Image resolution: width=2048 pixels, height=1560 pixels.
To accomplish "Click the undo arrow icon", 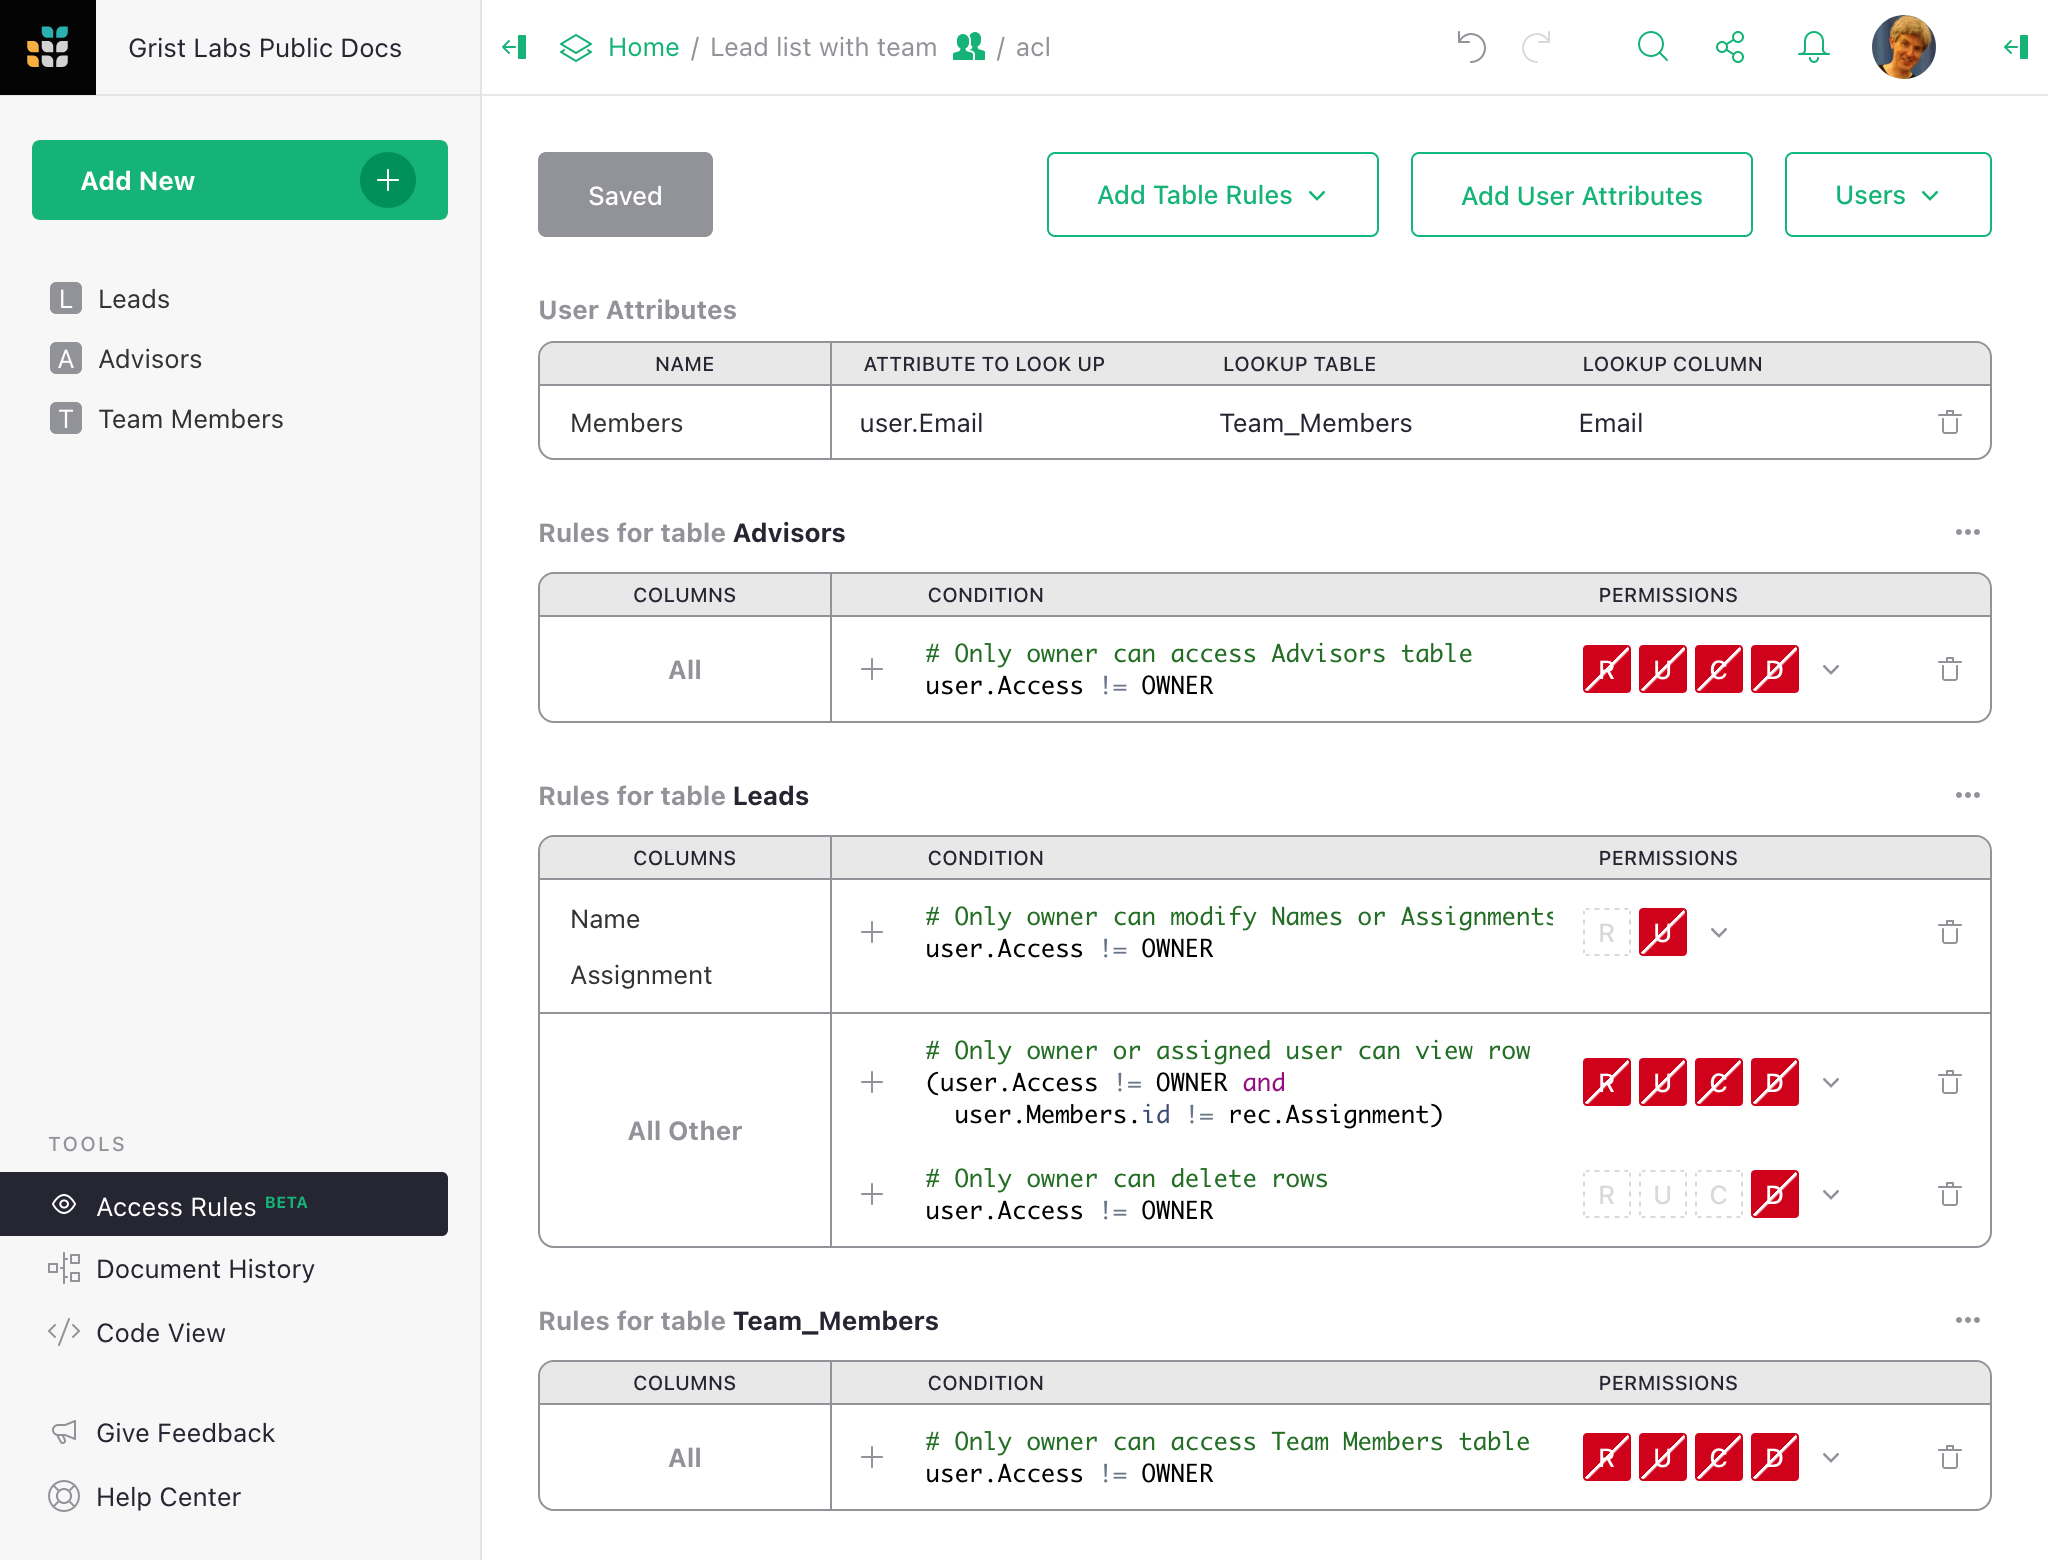I will click(1471, 46).
